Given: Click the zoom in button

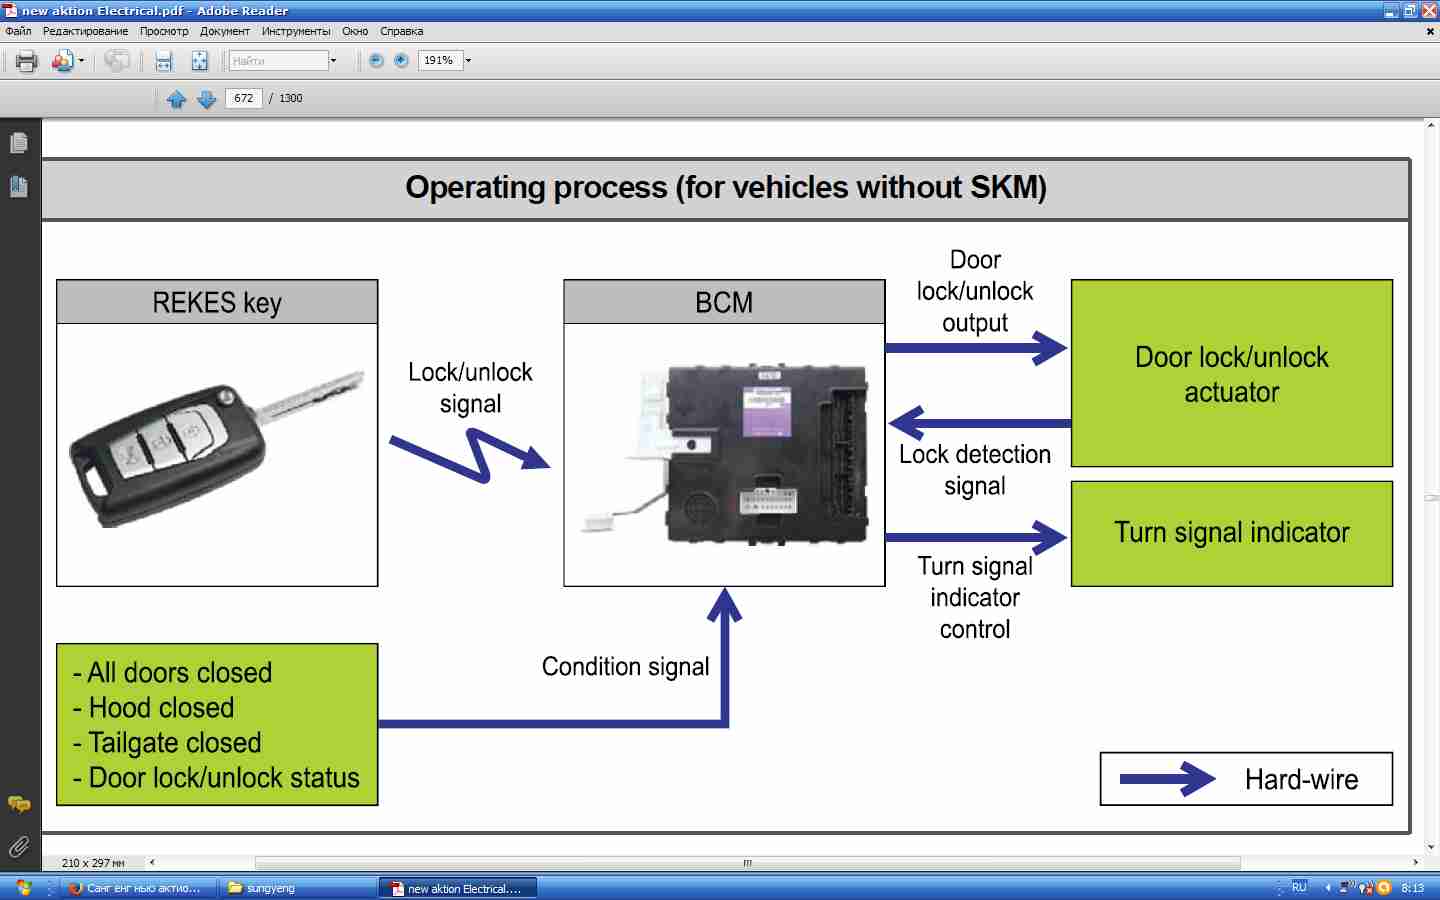Looking at the screenshot, I should coord(401,61).
